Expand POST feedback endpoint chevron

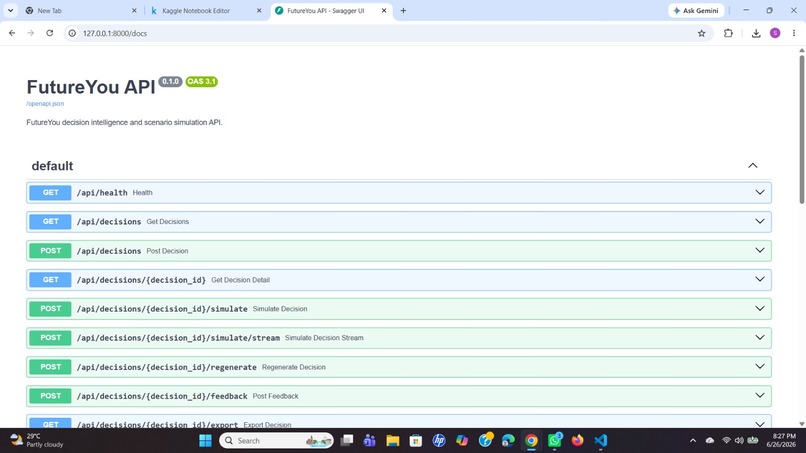pos(760,395)
